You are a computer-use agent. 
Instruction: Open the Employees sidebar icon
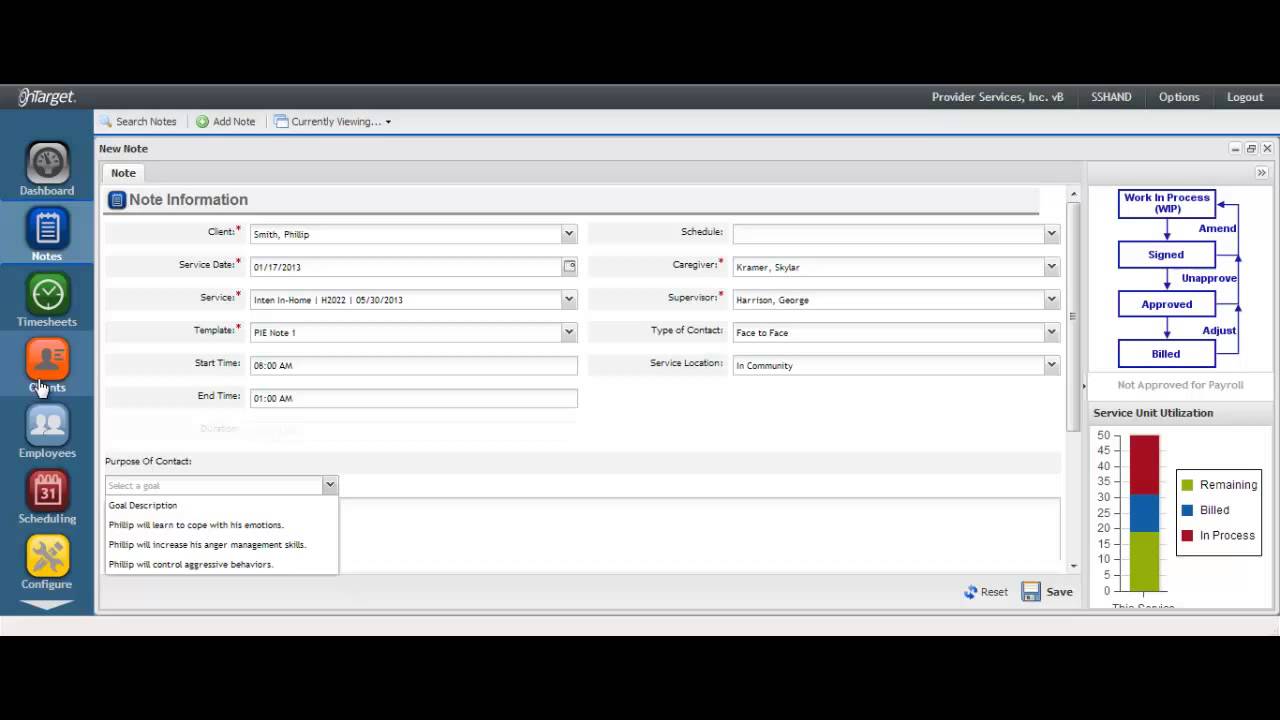(x=47, y=431)
